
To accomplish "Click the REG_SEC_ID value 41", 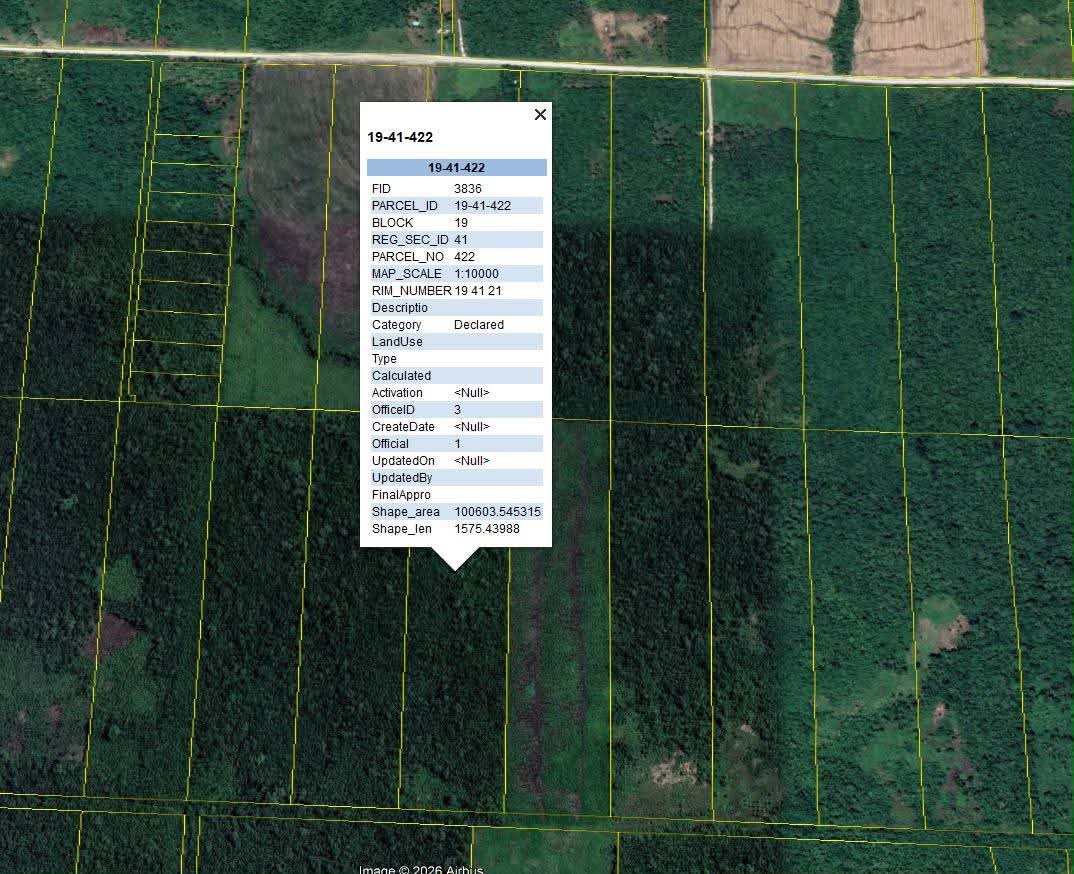I will tap(460, 240).
